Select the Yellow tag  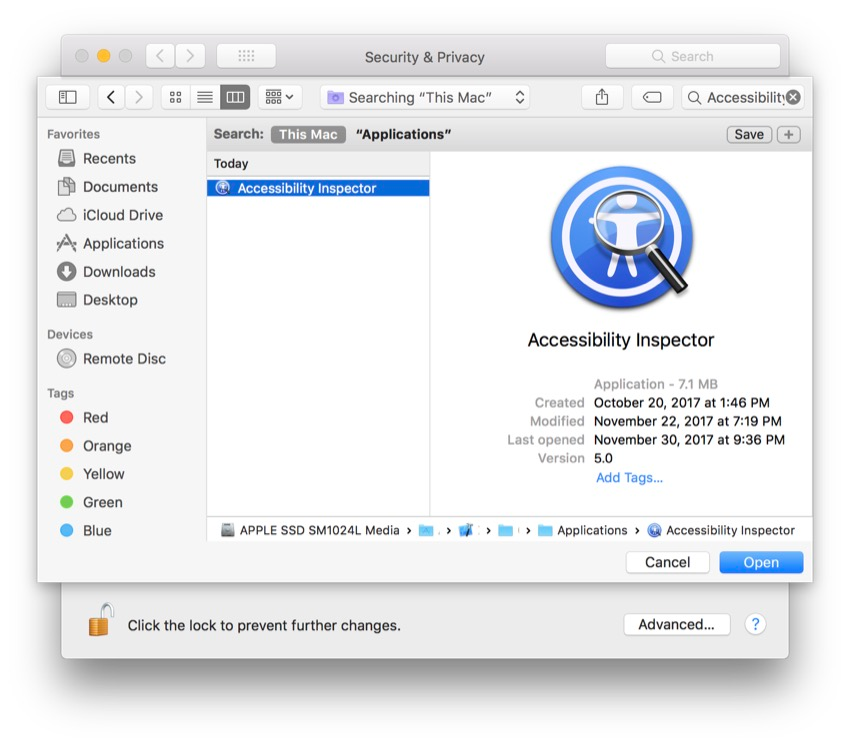[x=104, y=474]
